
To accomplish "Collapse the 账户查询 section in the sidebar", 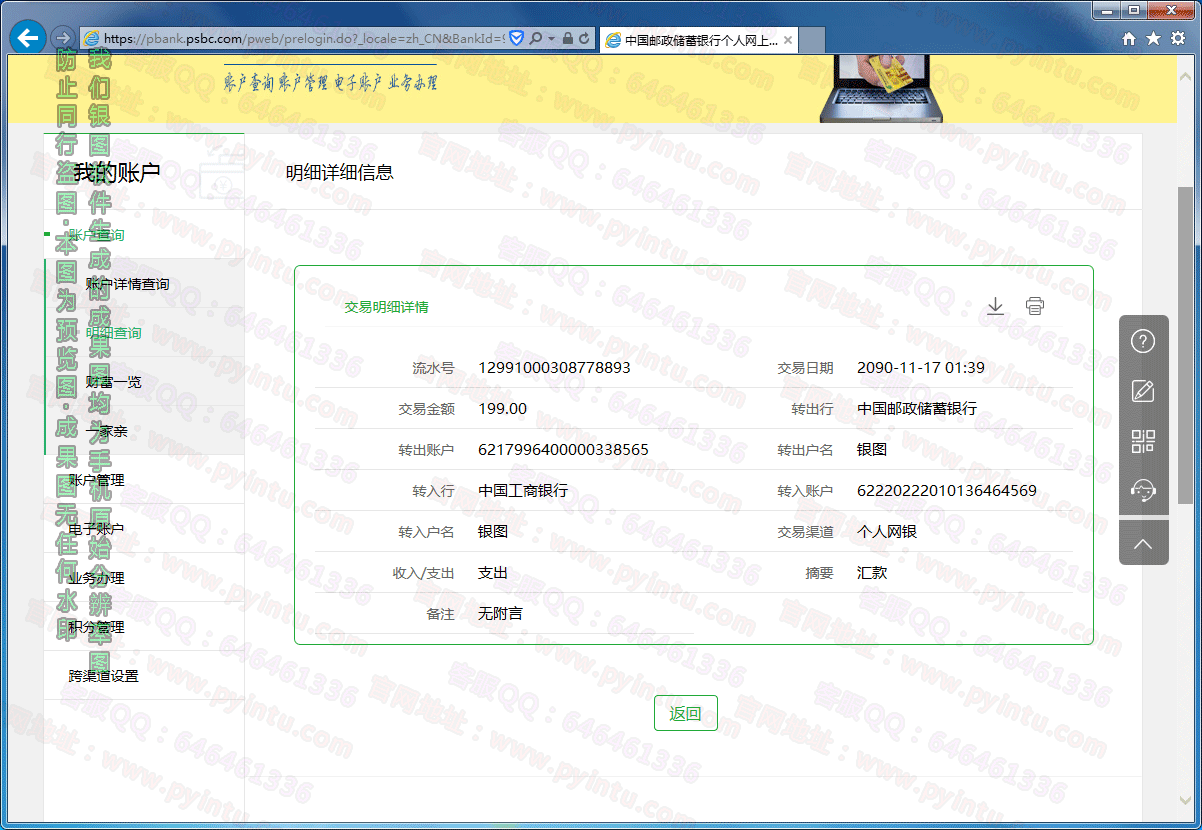I will coord(96,235).
